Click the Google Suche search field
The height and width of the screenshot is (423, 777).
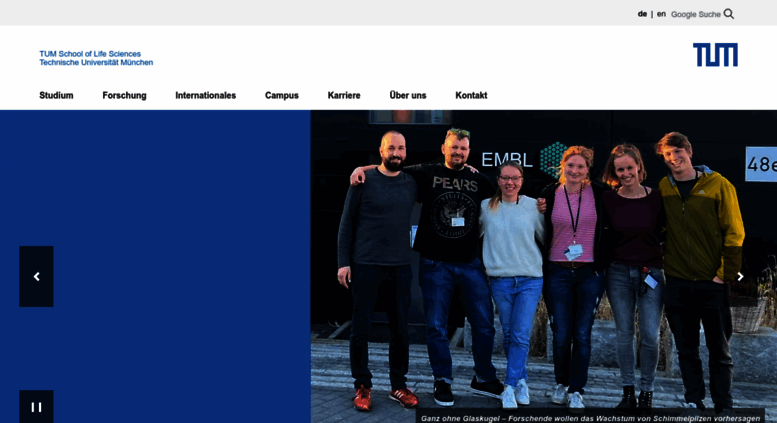tap(696, 14)
